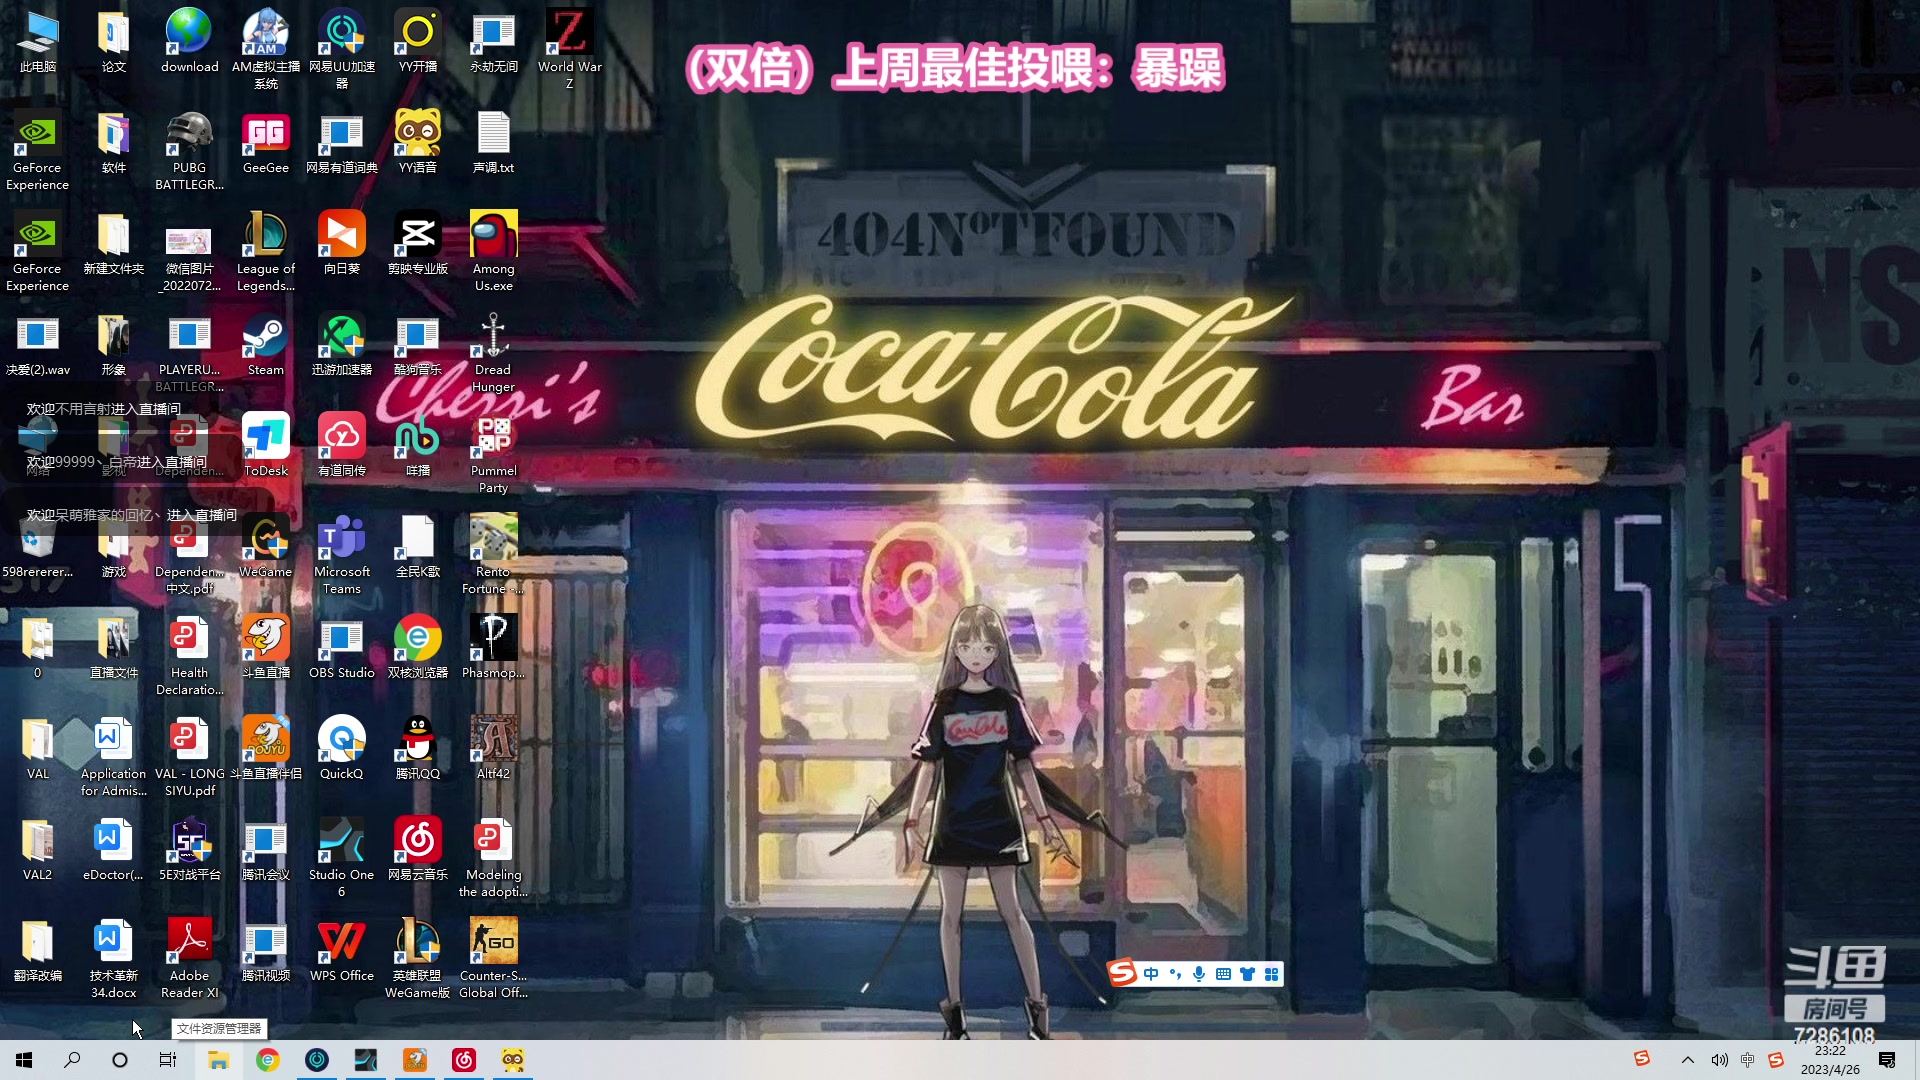Screen dimensions: 1920x1080
Task: Open the Among Us.exe shortcut
Action: coord(493,237)
